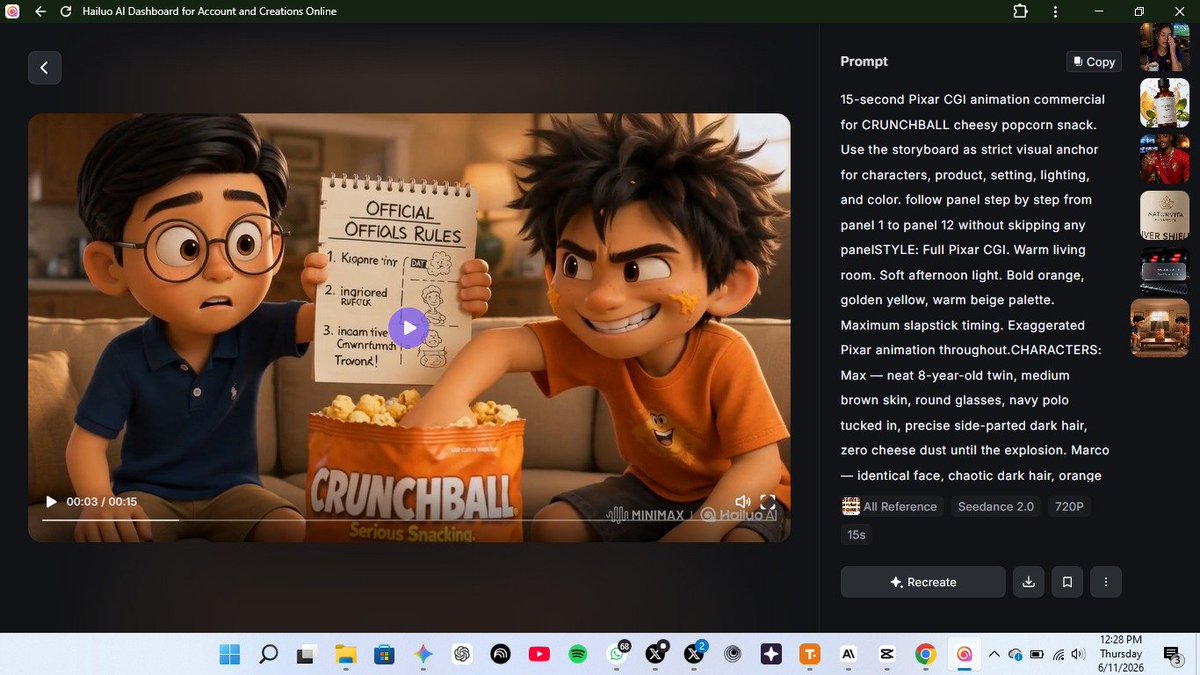
Task: Open the woman portrait thumbnail in sidebar
Action: pyautogui.click(x=1164, y=47)
